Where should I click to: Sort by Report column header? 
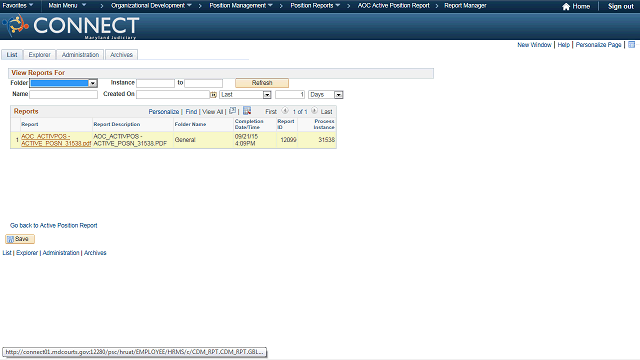click(30, 124)
